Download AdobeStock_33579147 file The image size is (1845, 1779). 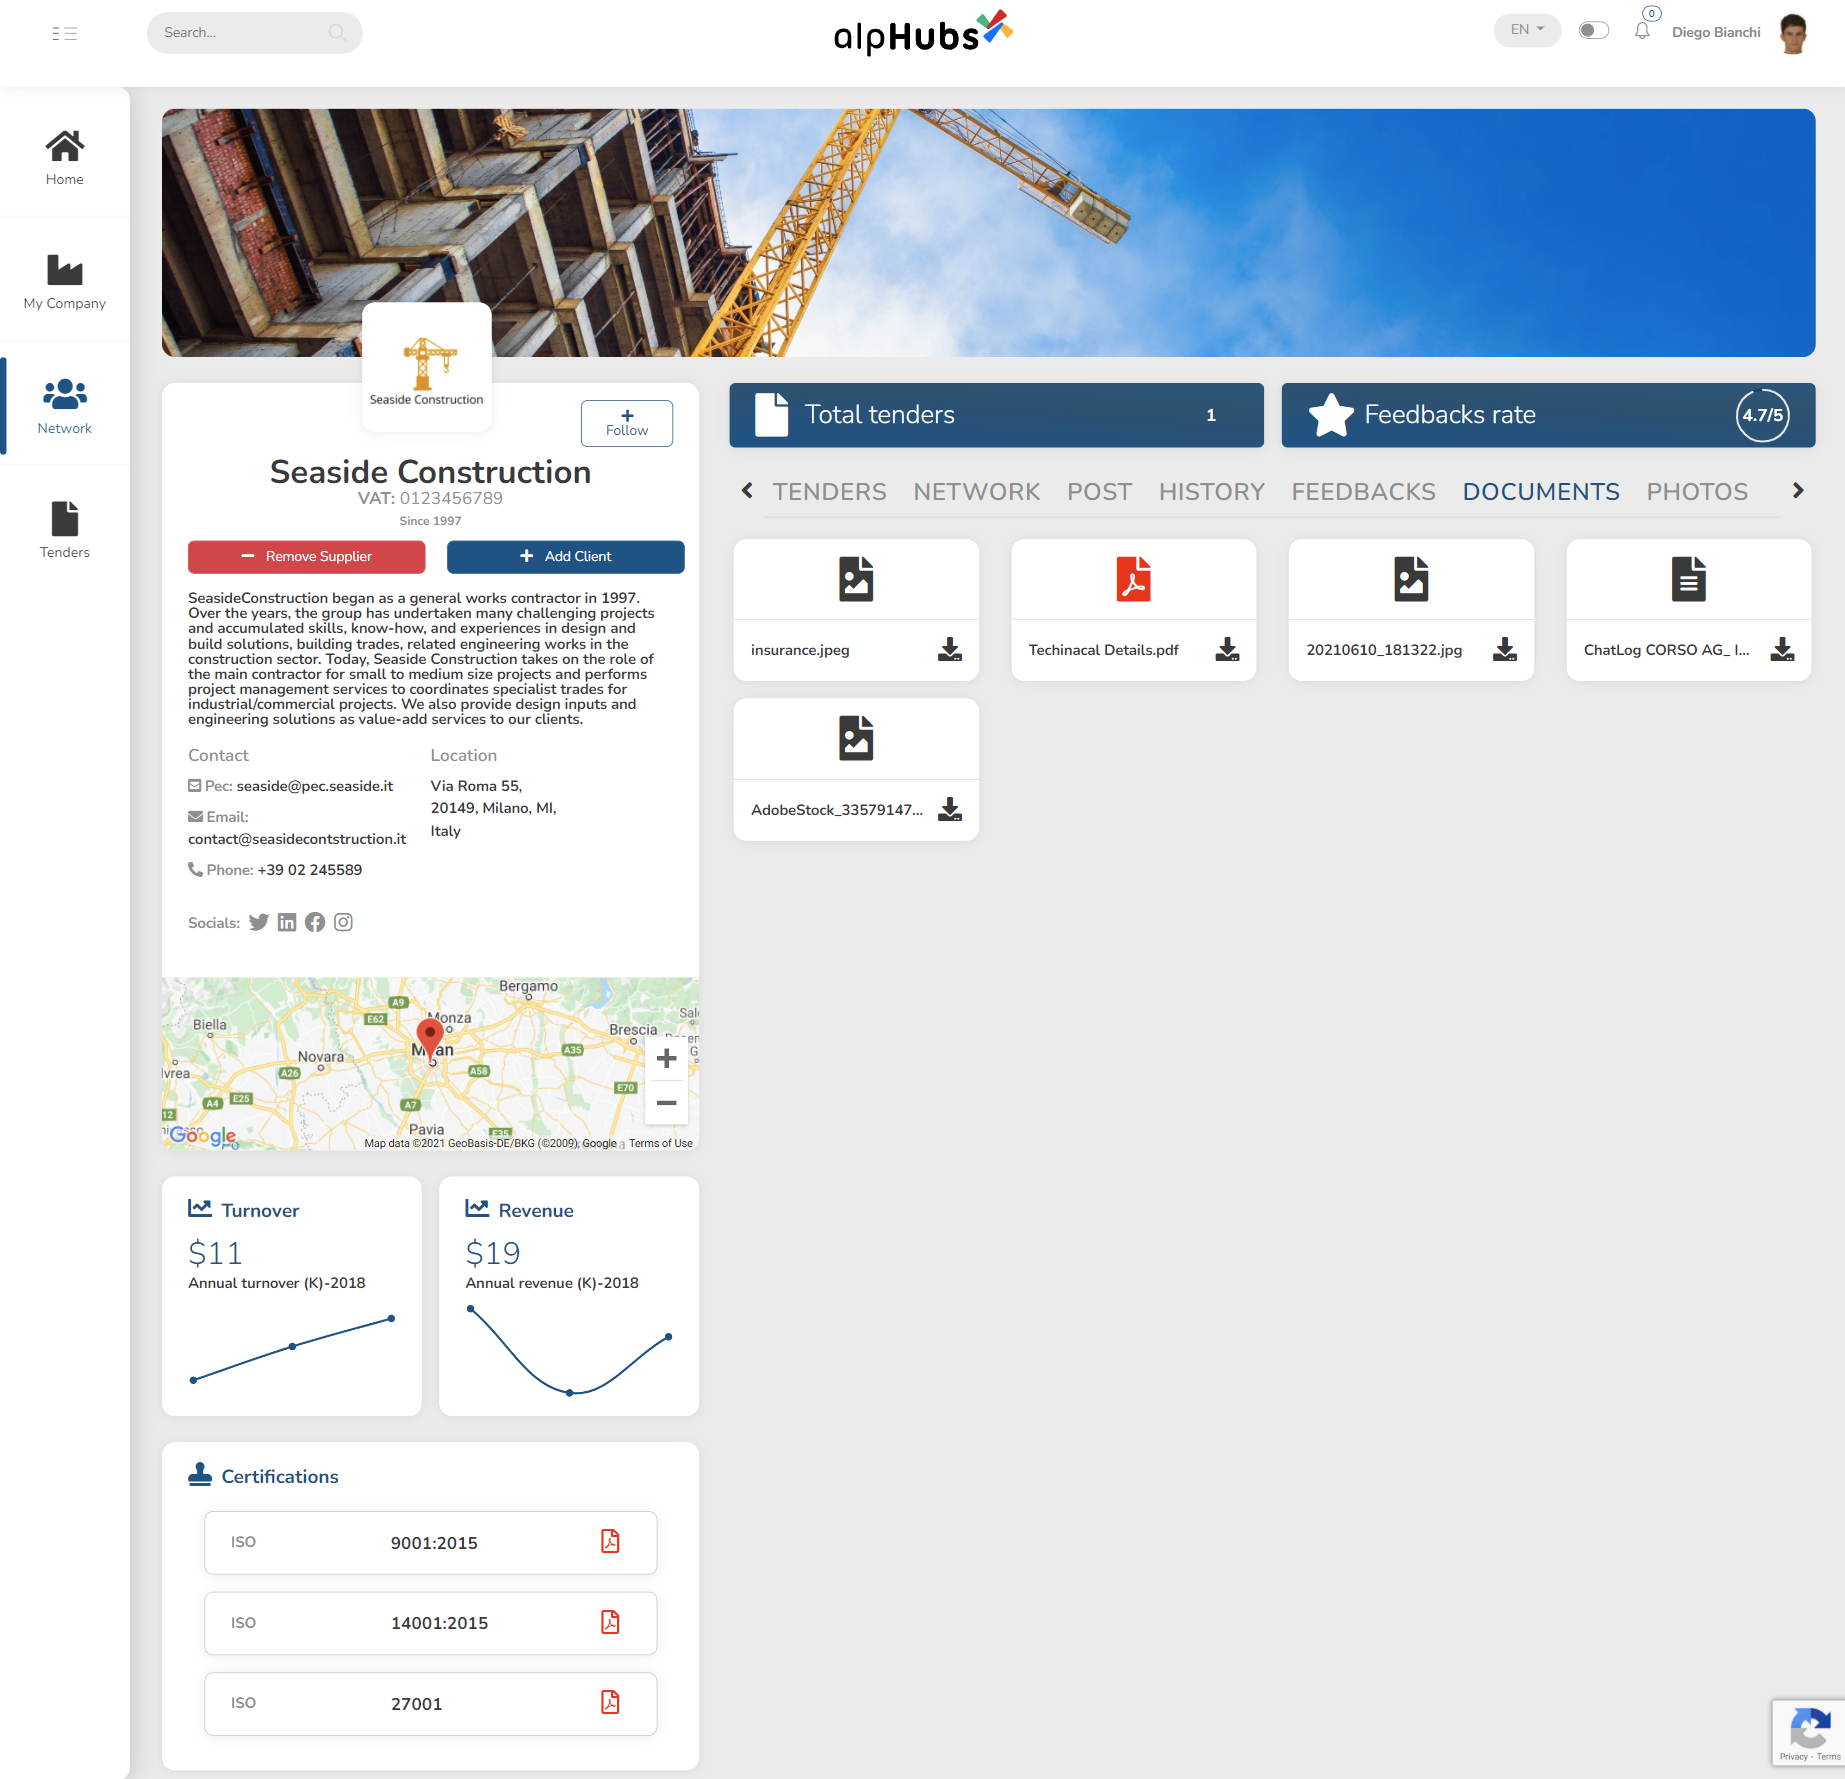point(950,810)
